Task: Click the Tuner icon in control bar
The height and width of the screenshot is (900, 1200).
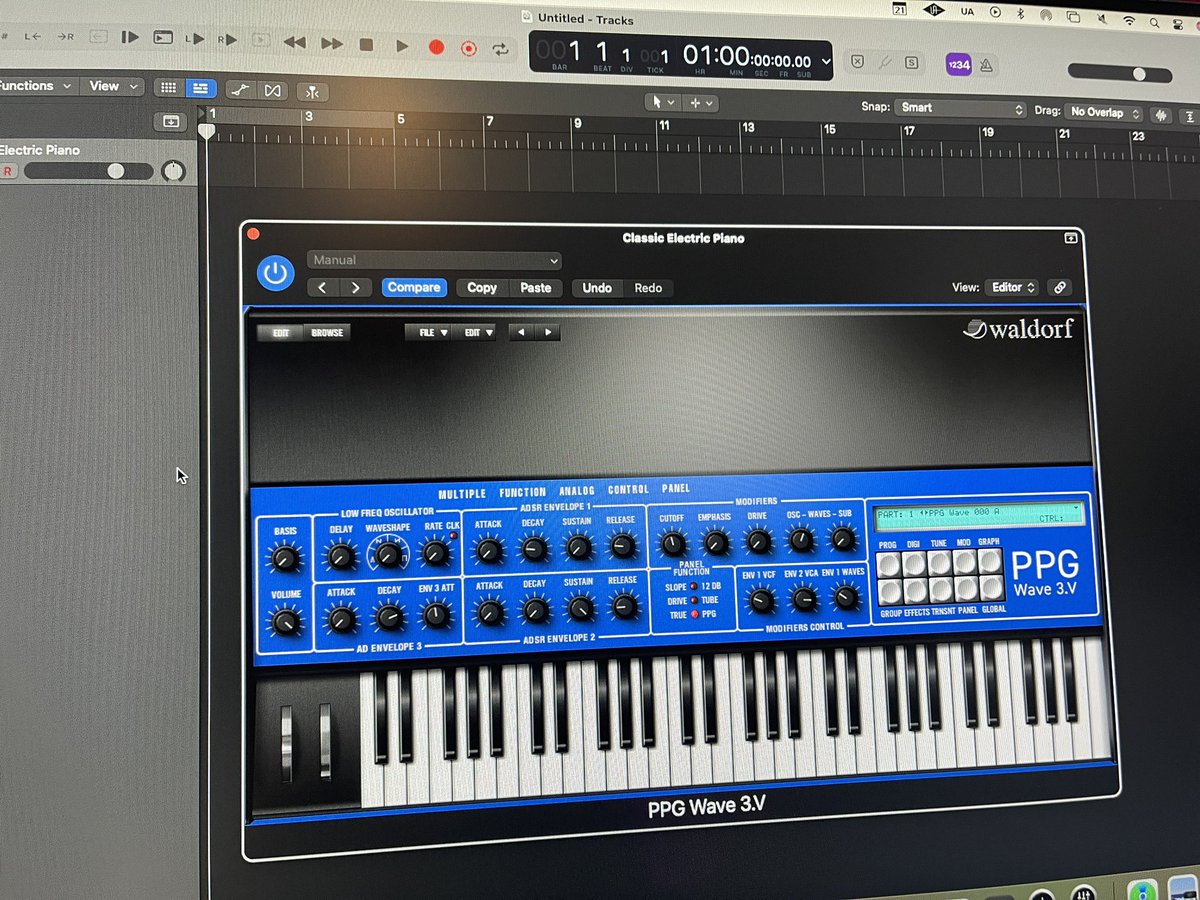Action: (885, 62)
